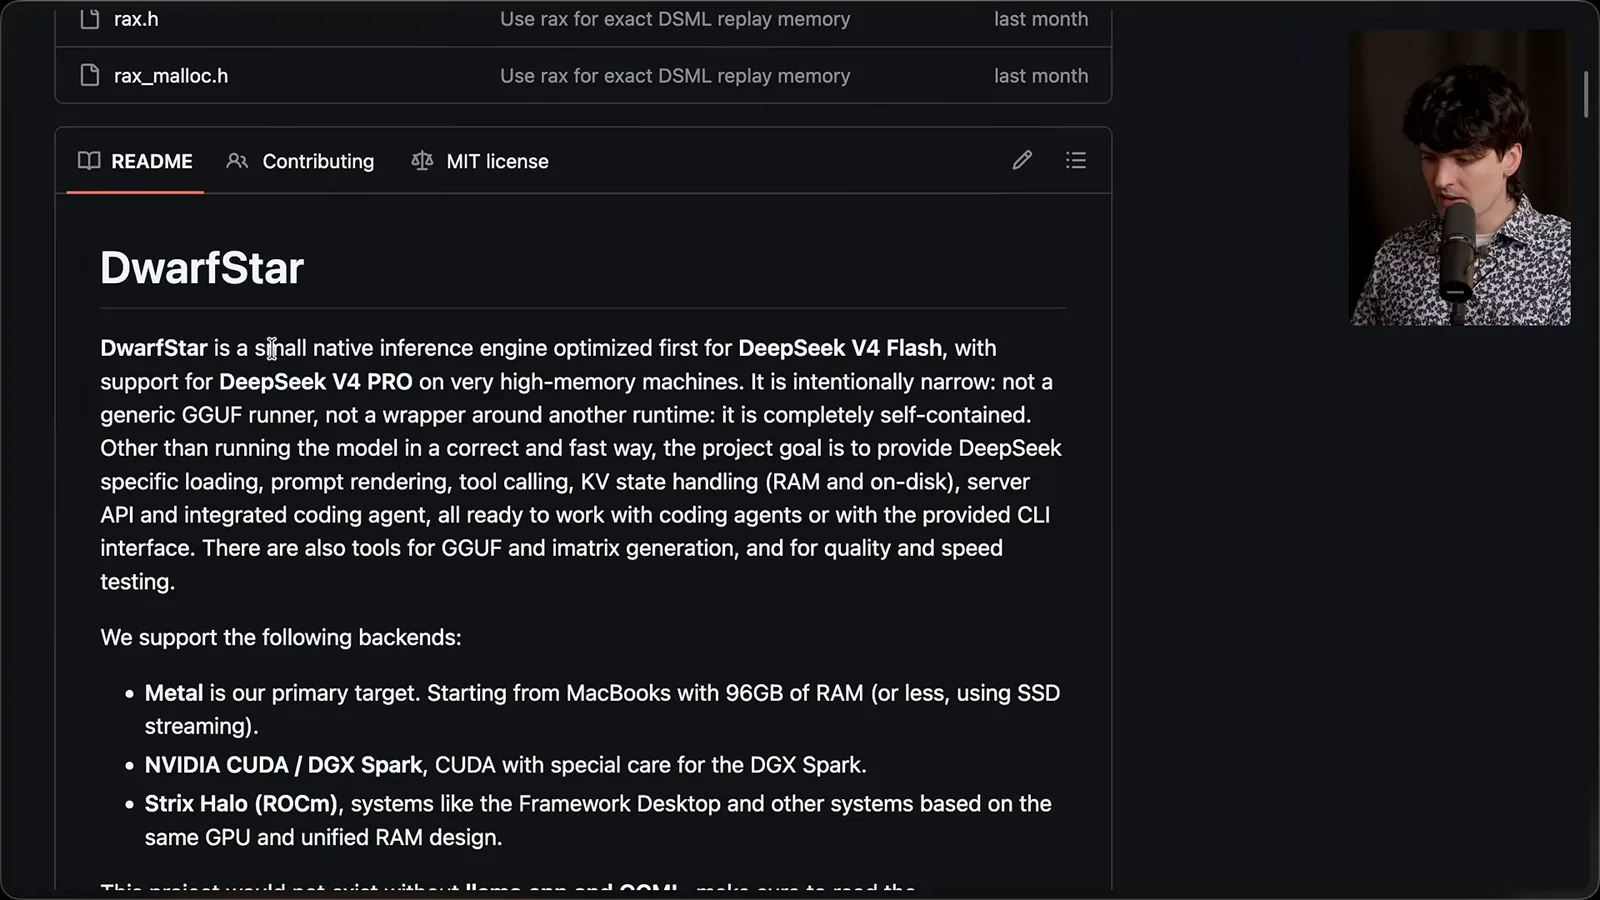The height and width of the screenshot is (900, 1600).
Task: Click the bold 'Metal' bullet text
Action: (x=174, y=693)
